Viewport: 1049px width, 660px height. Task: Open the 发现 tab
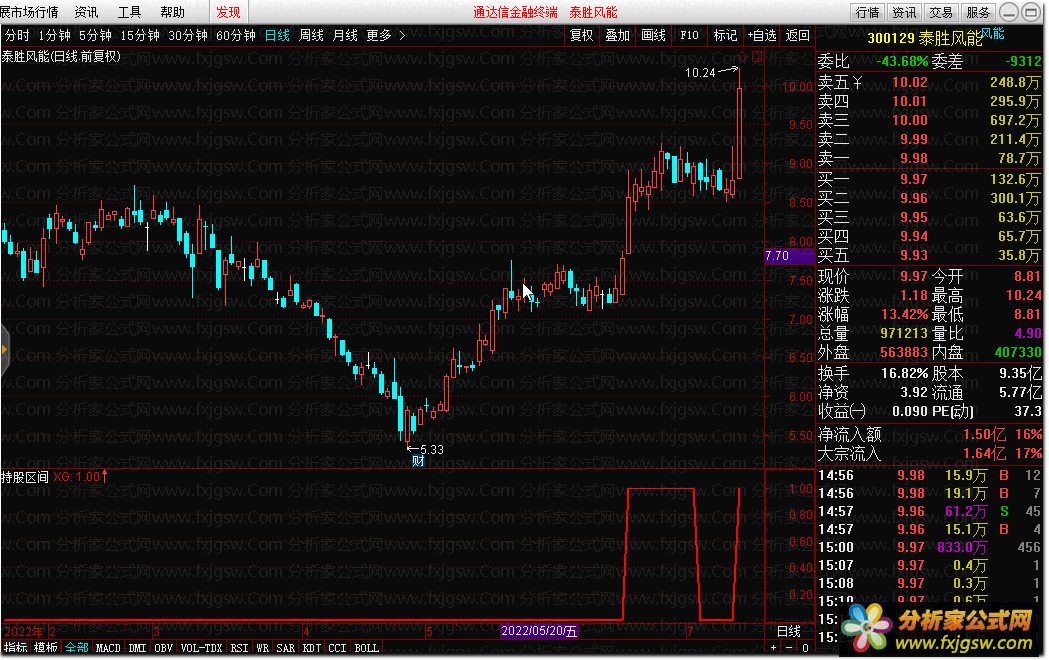tap(228, 12)
